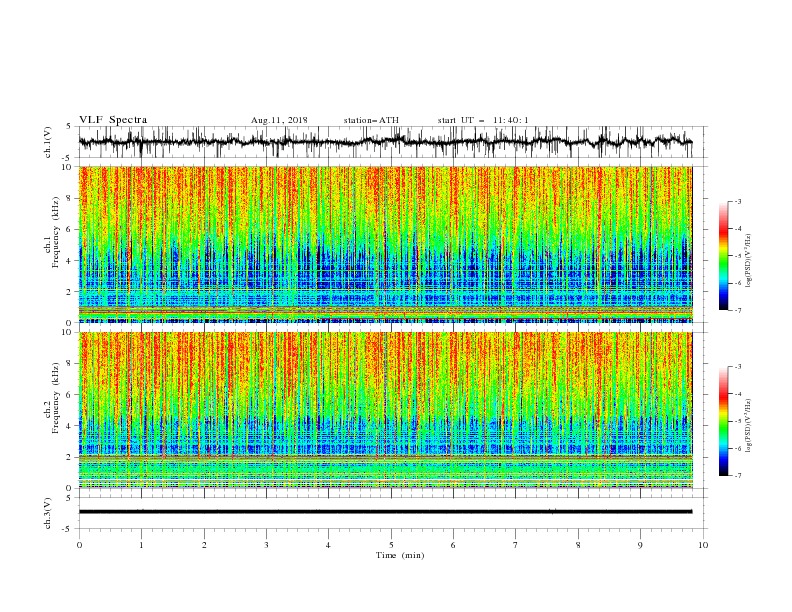
Task: Click the time axis tick label "7"
Action: [516, 545]
